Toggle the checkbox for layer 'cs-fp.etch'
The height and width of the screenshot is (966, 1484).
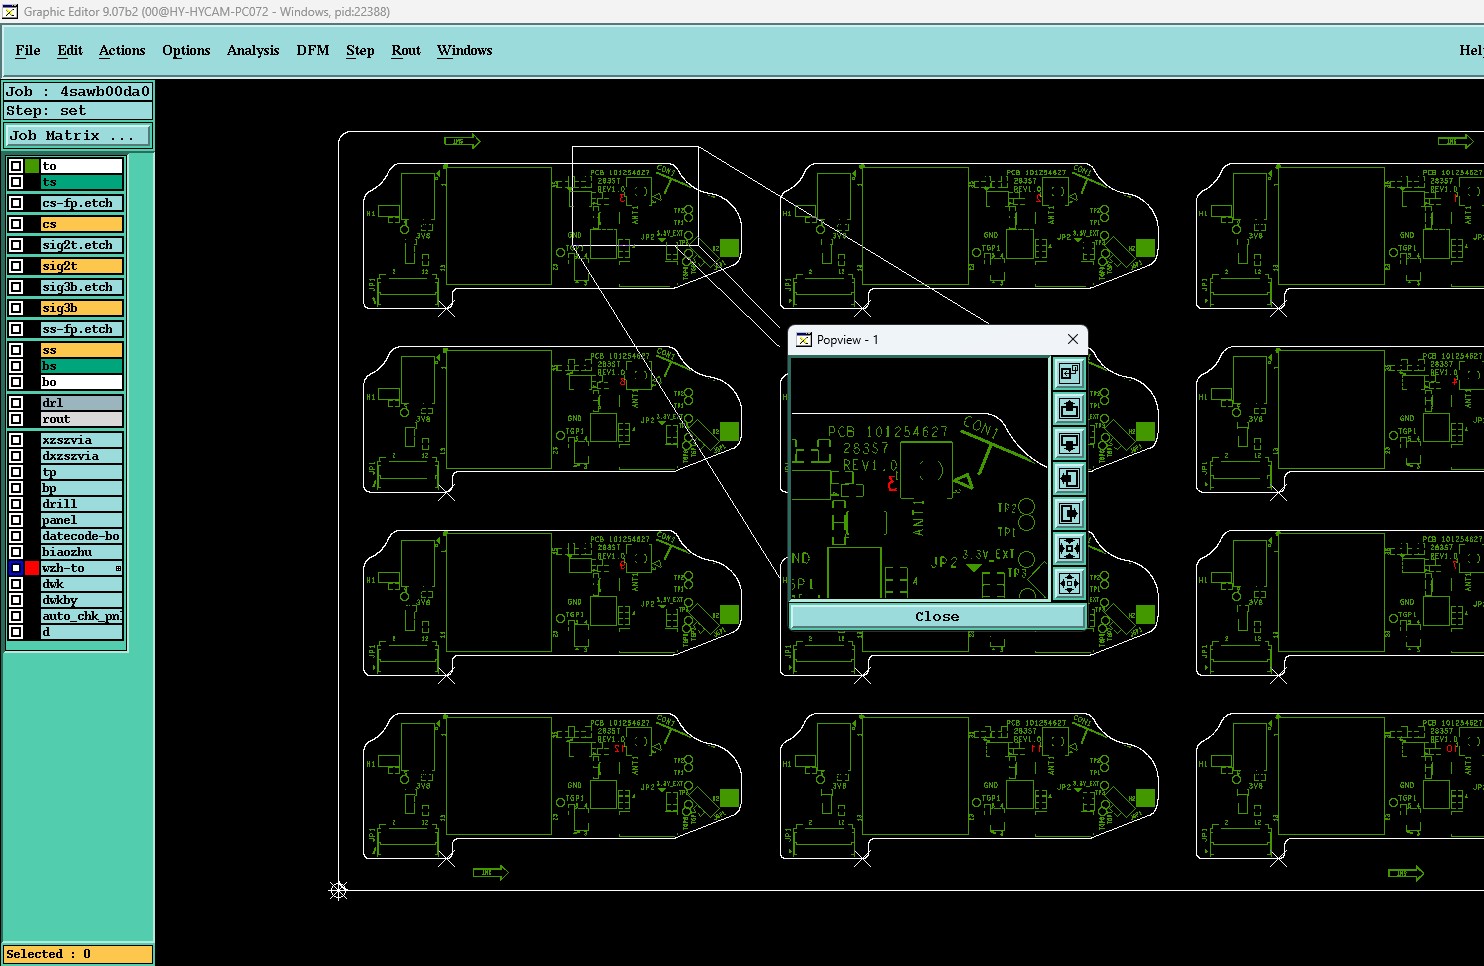coord(16,203)
